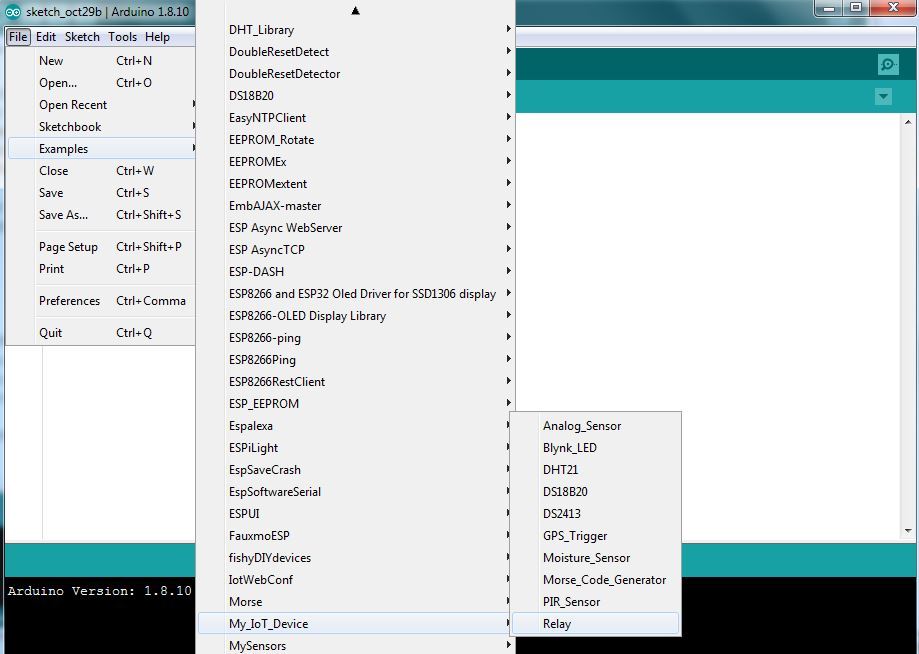Expand the DHT_Library examples
The width and height of the screenshot is (919, 654).
tap(356, 29)
